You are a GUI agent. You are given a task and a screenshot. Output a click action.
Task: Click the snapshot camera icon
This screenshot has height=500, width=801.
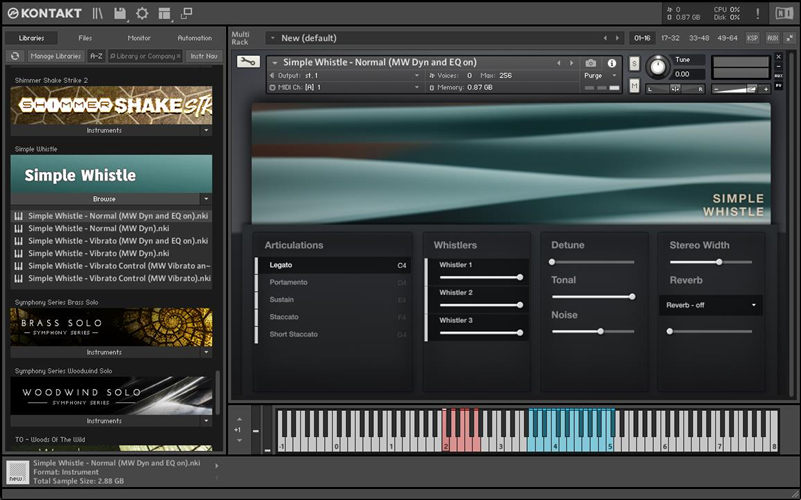591,63
